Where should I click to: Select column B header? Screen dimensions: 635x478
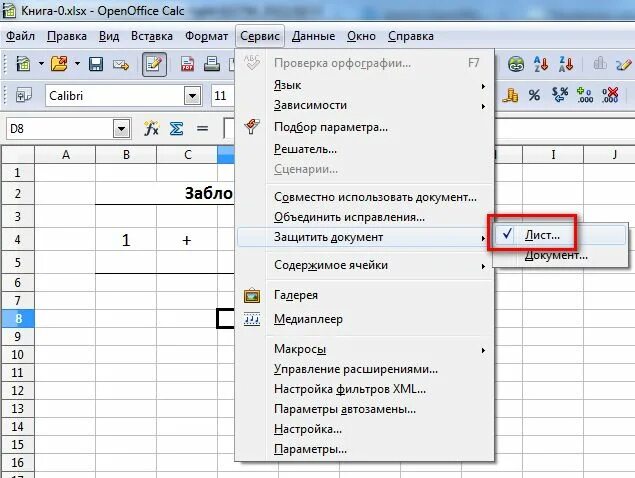[126, 154]
